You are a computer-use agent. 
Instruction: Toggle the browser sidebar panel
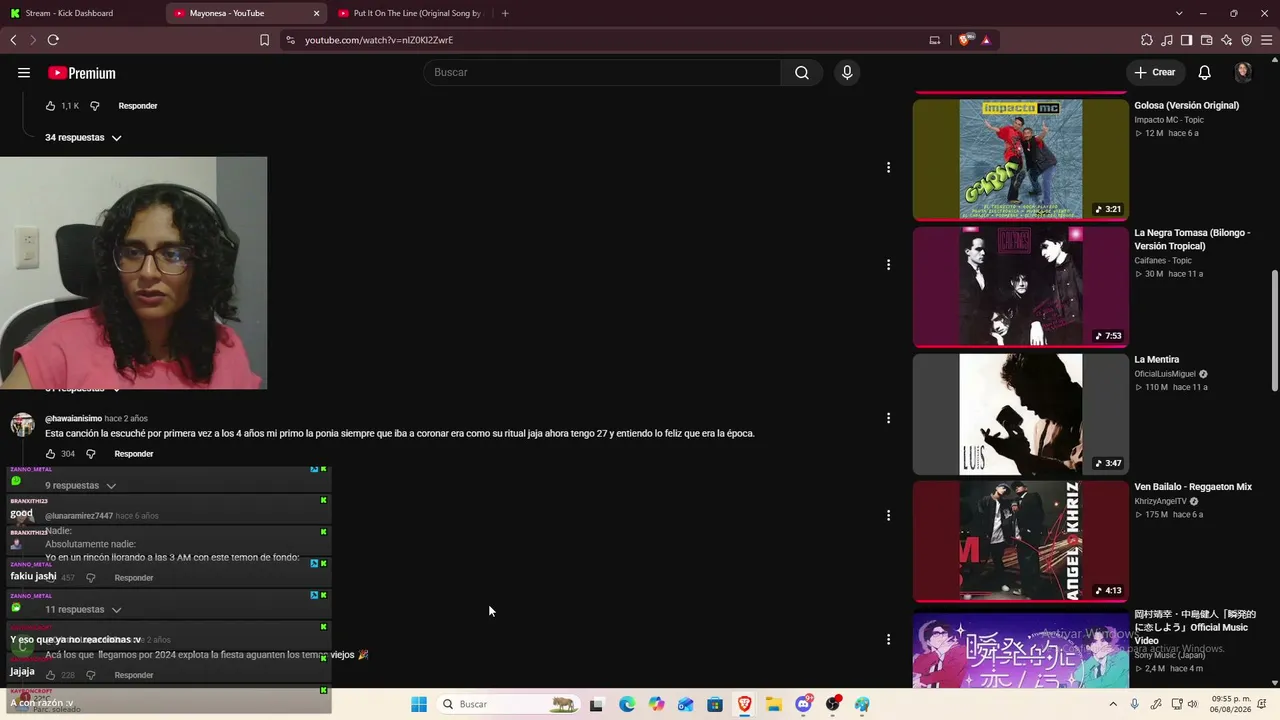1186,40
